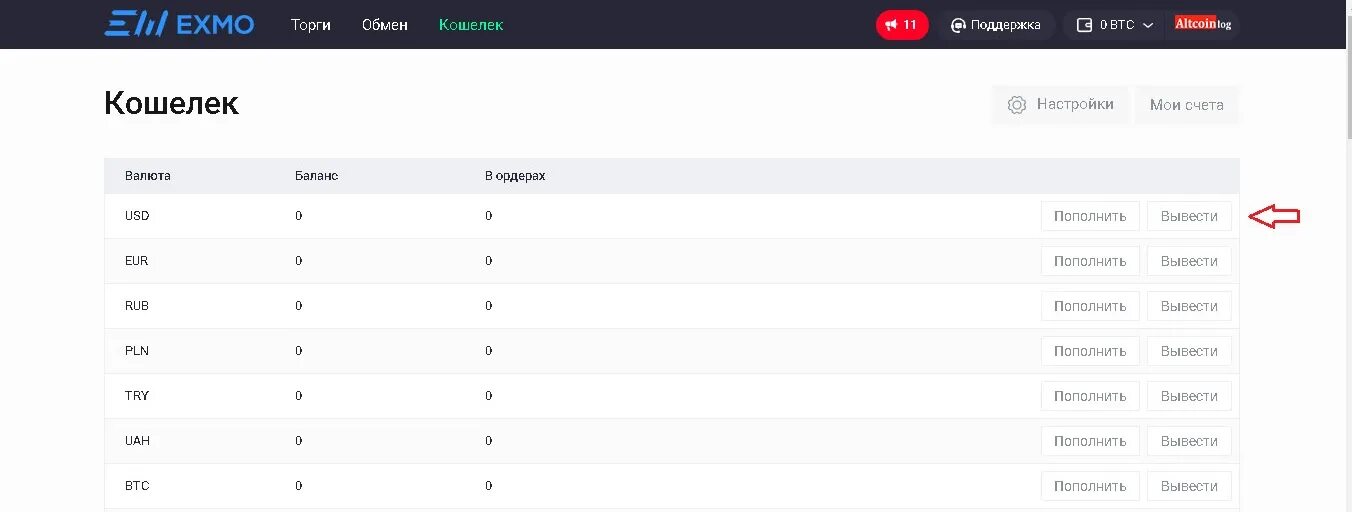This screenshot has height=512, width=1352.
Task: Click Вывести for RUB
Action: tap(1189, 306)
